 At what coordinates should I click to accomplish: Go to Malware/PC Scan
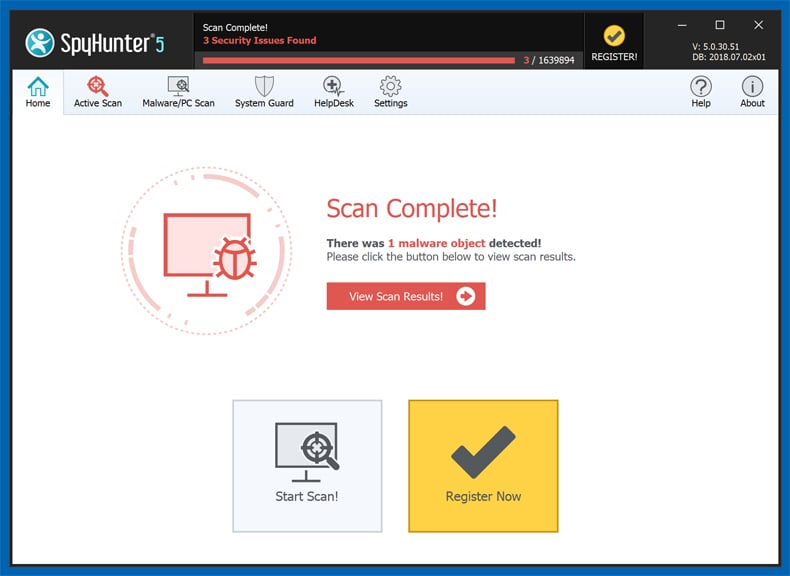(178, 92)
